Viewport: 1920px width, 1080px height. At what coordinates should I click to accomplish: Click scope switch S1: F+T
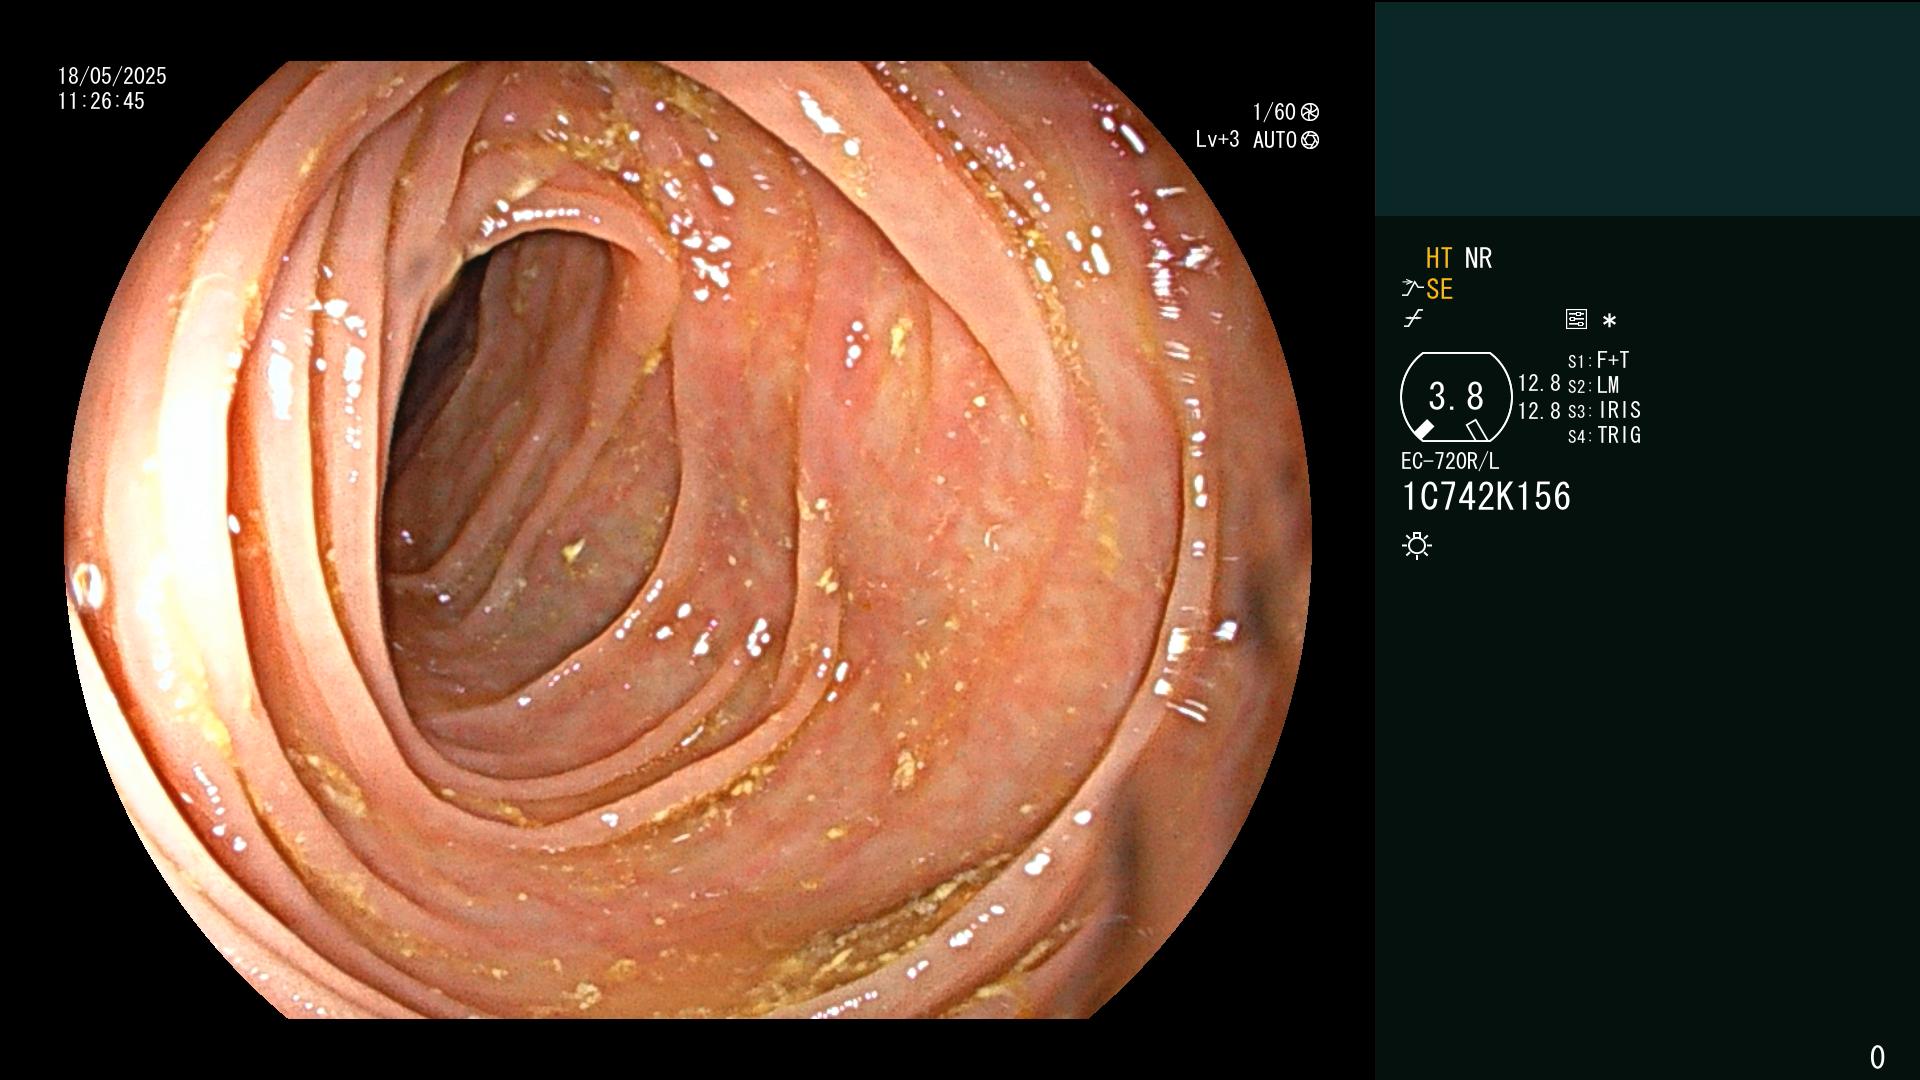1598,360
